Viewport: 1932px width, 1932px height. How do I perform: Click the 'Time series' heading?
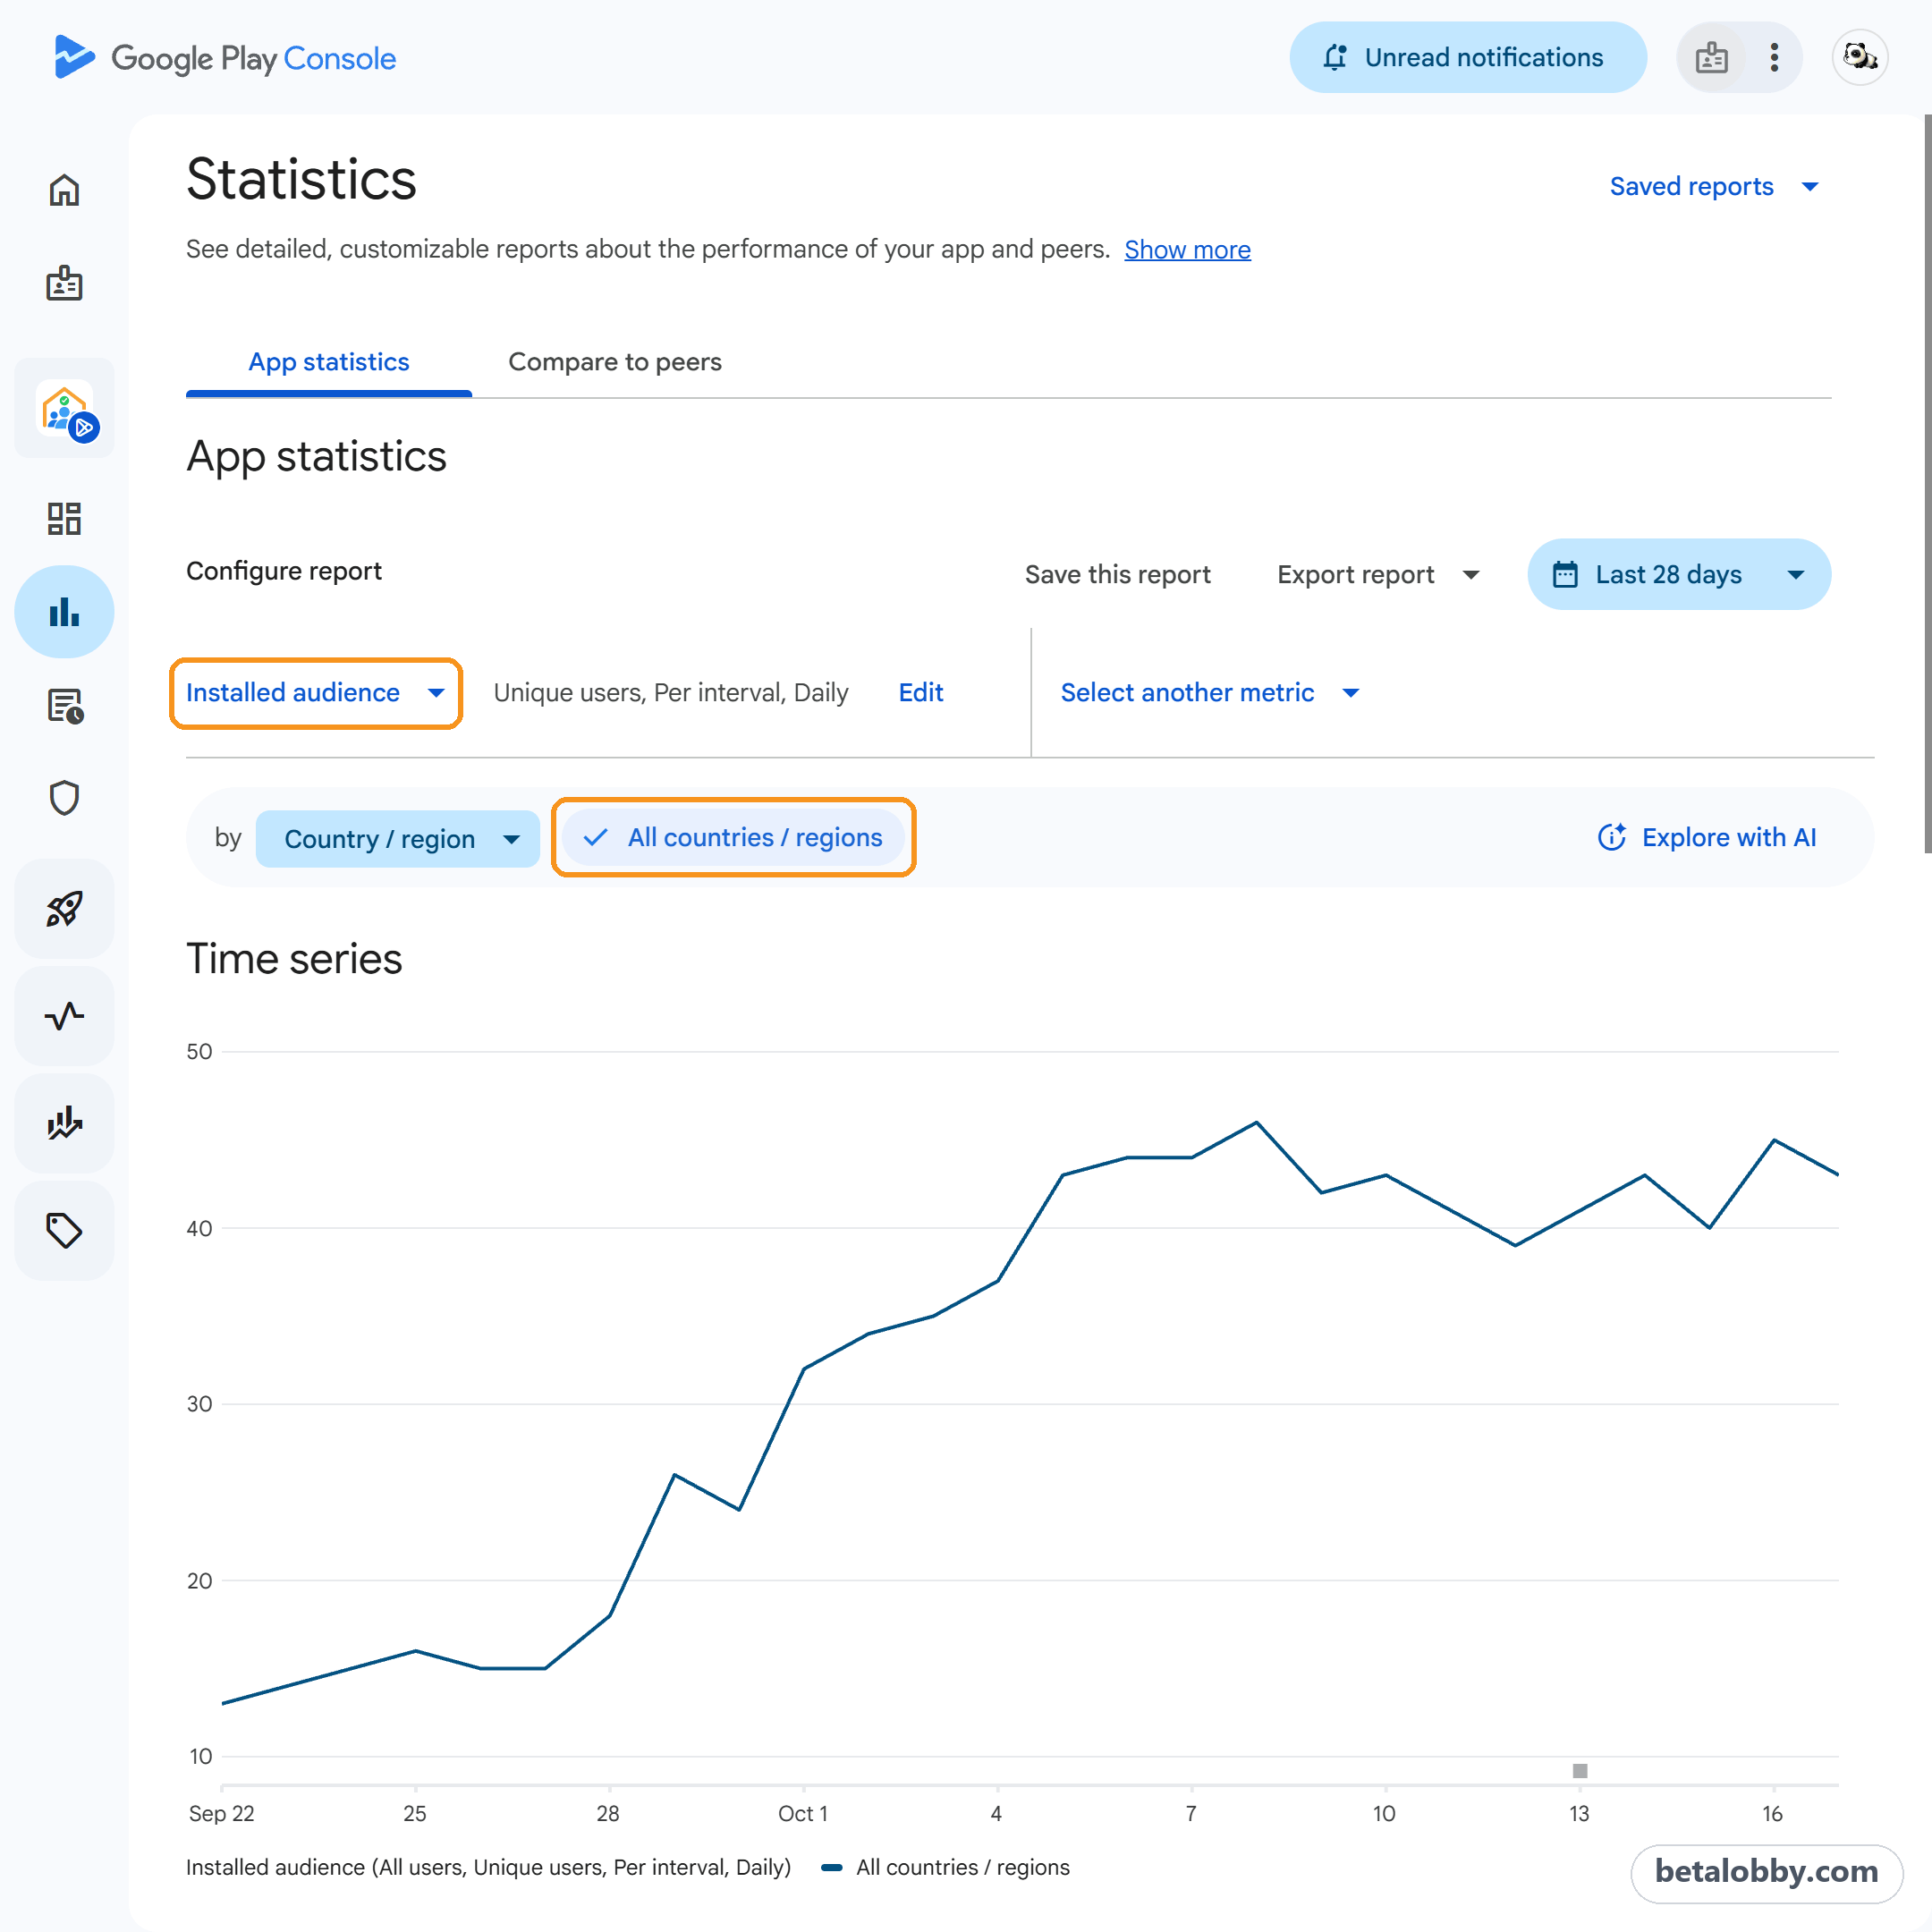coord(294,958)
